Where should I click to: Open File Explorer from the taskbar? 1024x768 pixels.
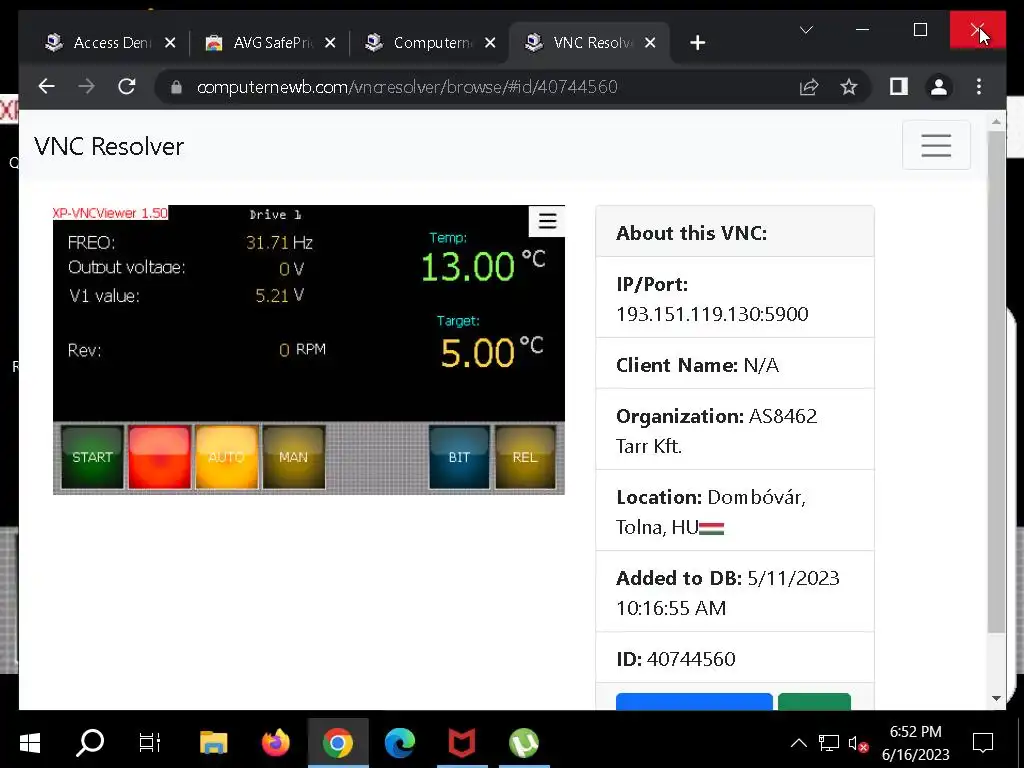[x=213, y=743]
